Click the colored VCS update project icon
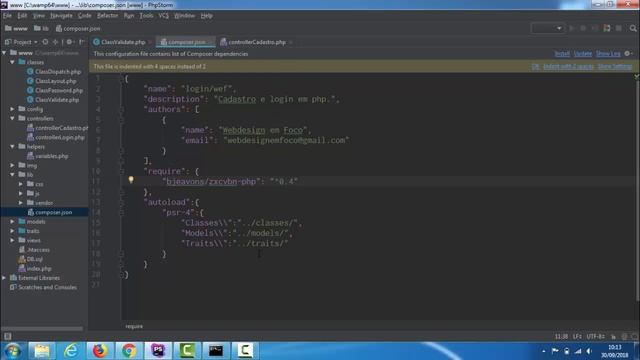The image size is (640, 360). (x=607, y=28)
